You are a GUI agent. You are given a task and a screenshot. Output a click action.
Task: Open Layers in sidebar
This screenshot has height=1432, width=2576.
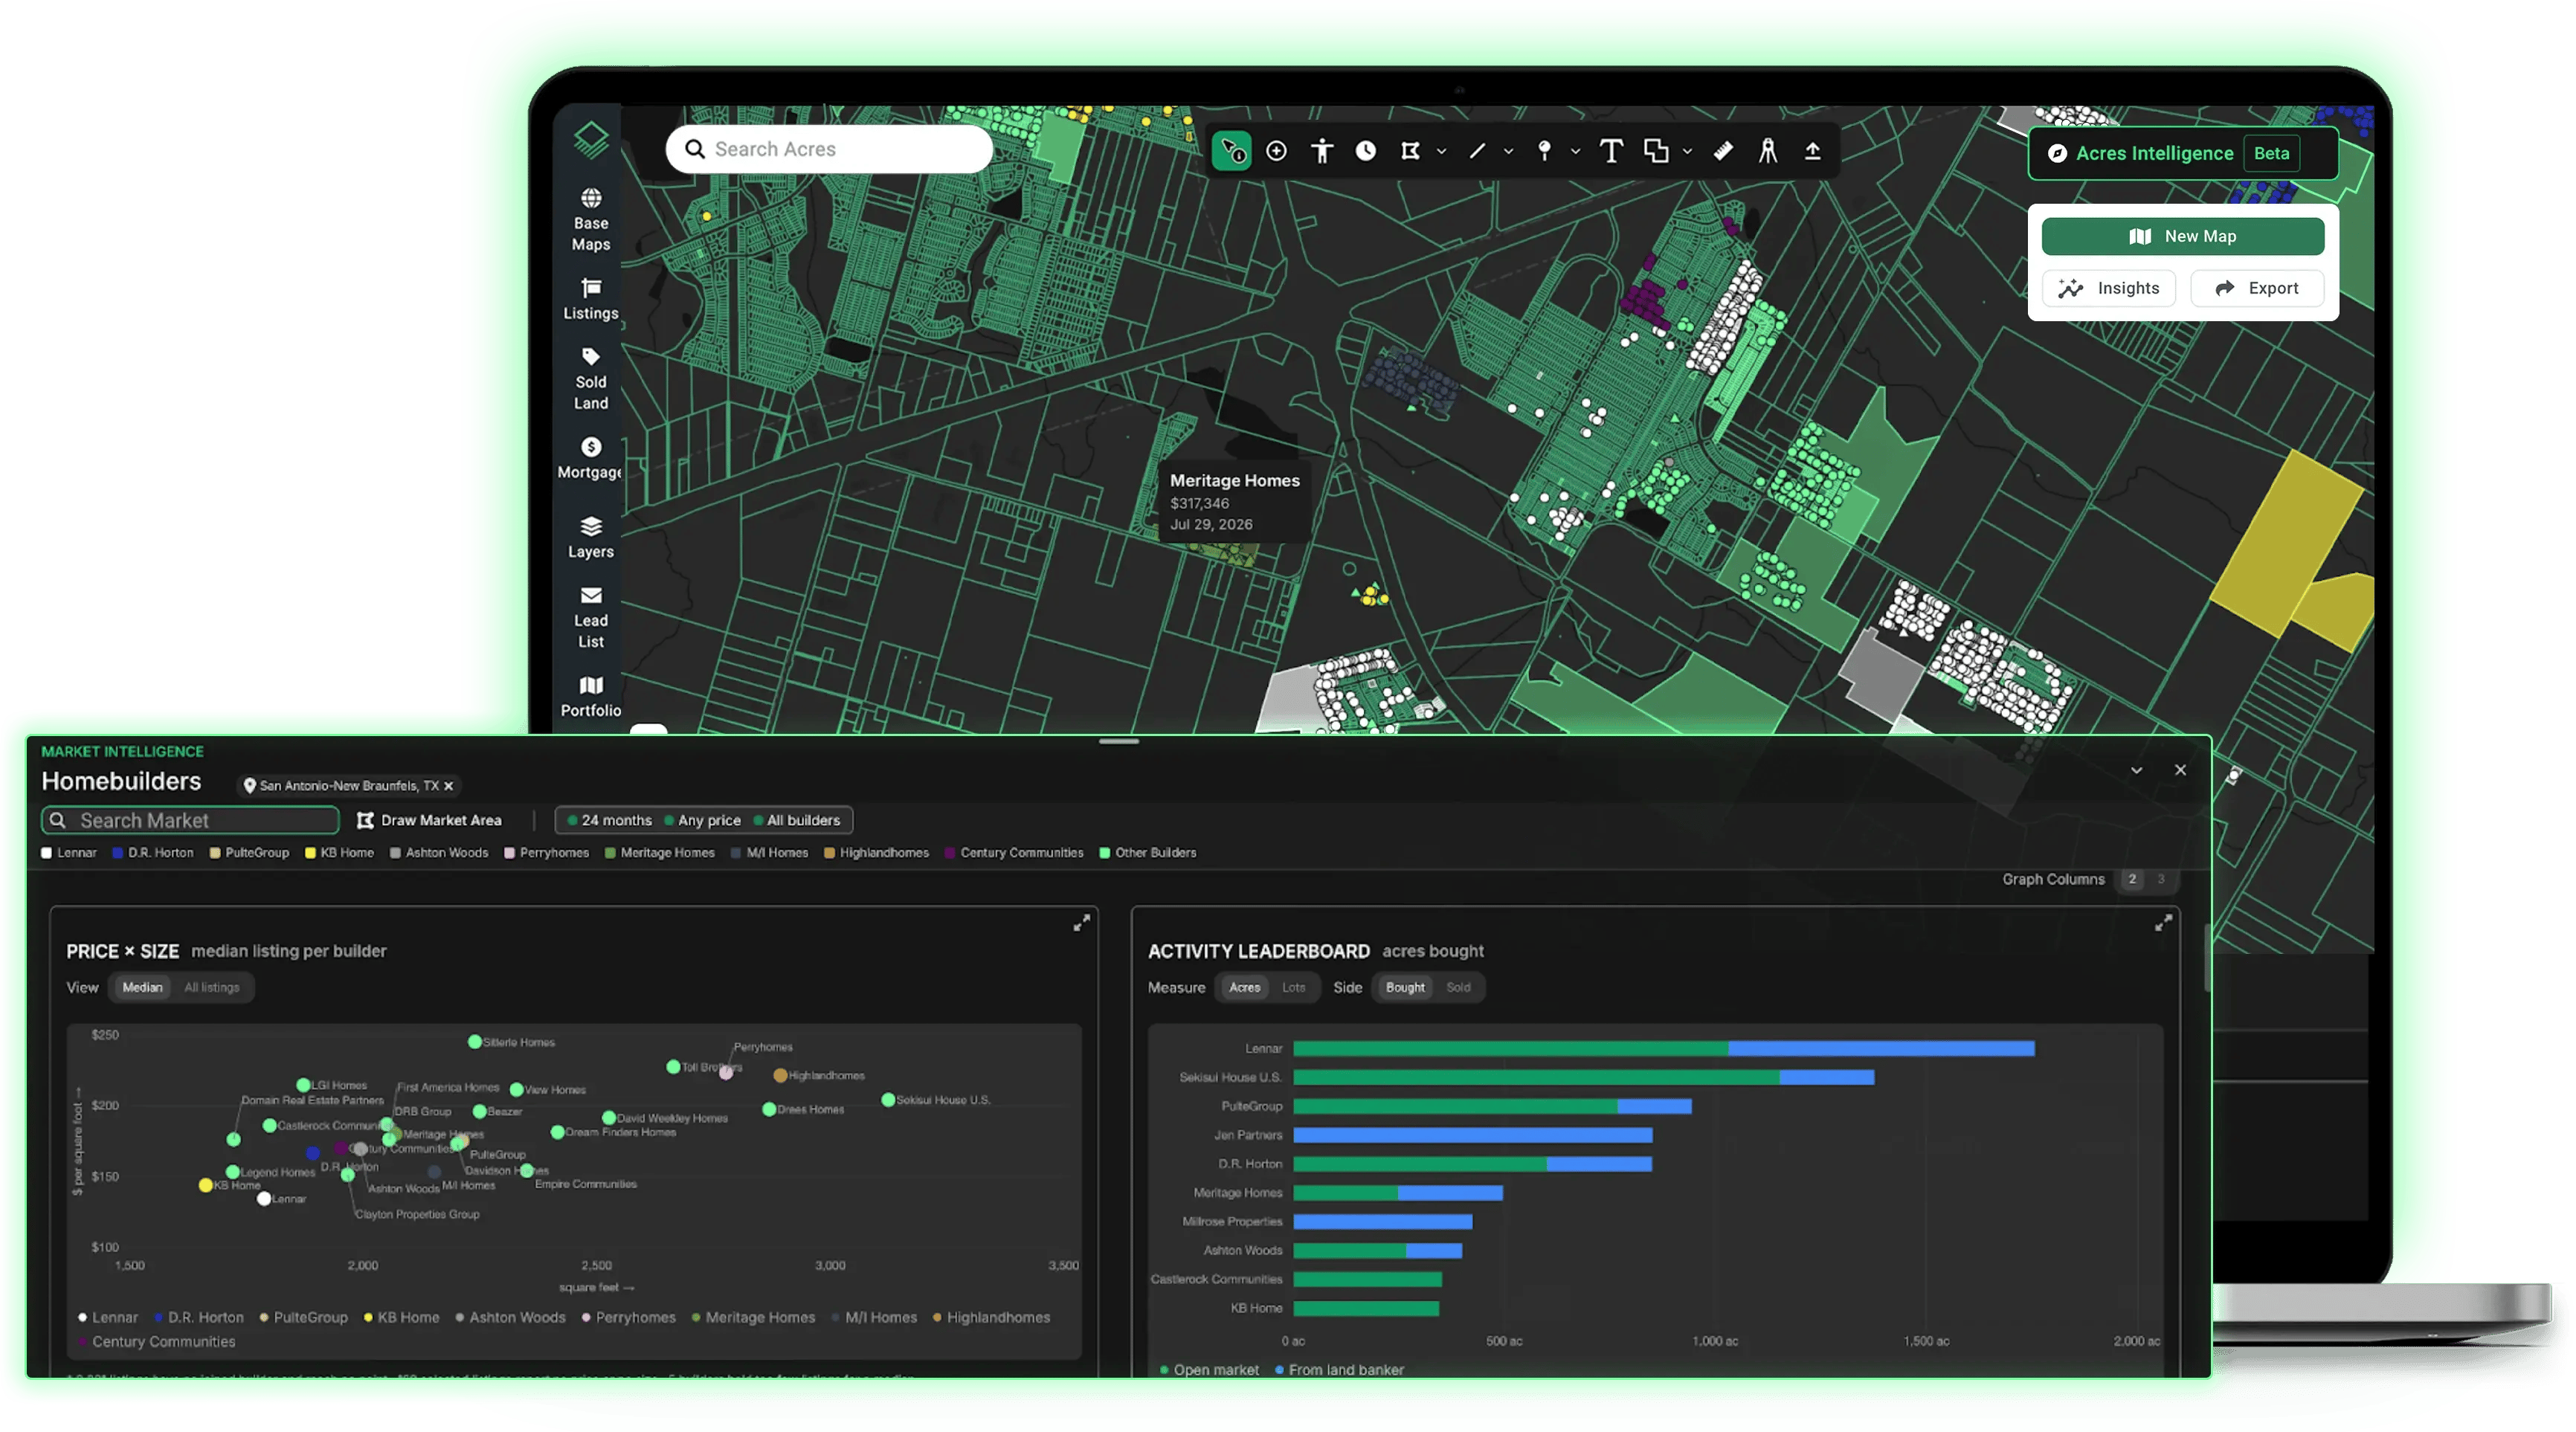click(590, 537)
